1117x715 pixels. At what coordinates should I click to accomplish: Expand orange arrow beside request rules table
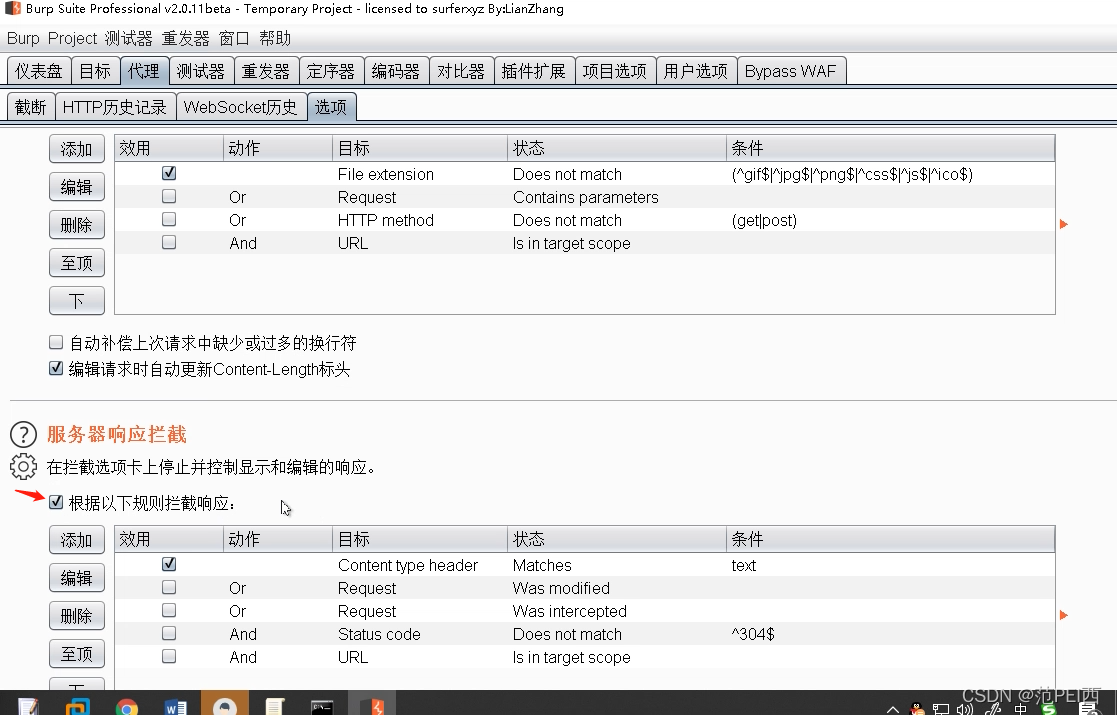[x=1064, y=224]
